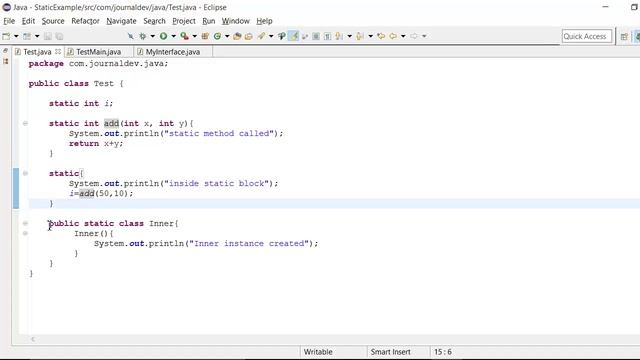The width and height of the screenshot is (640, 360).
Task: Click the Quick Access search field
Action: click(x=587, y=36)
